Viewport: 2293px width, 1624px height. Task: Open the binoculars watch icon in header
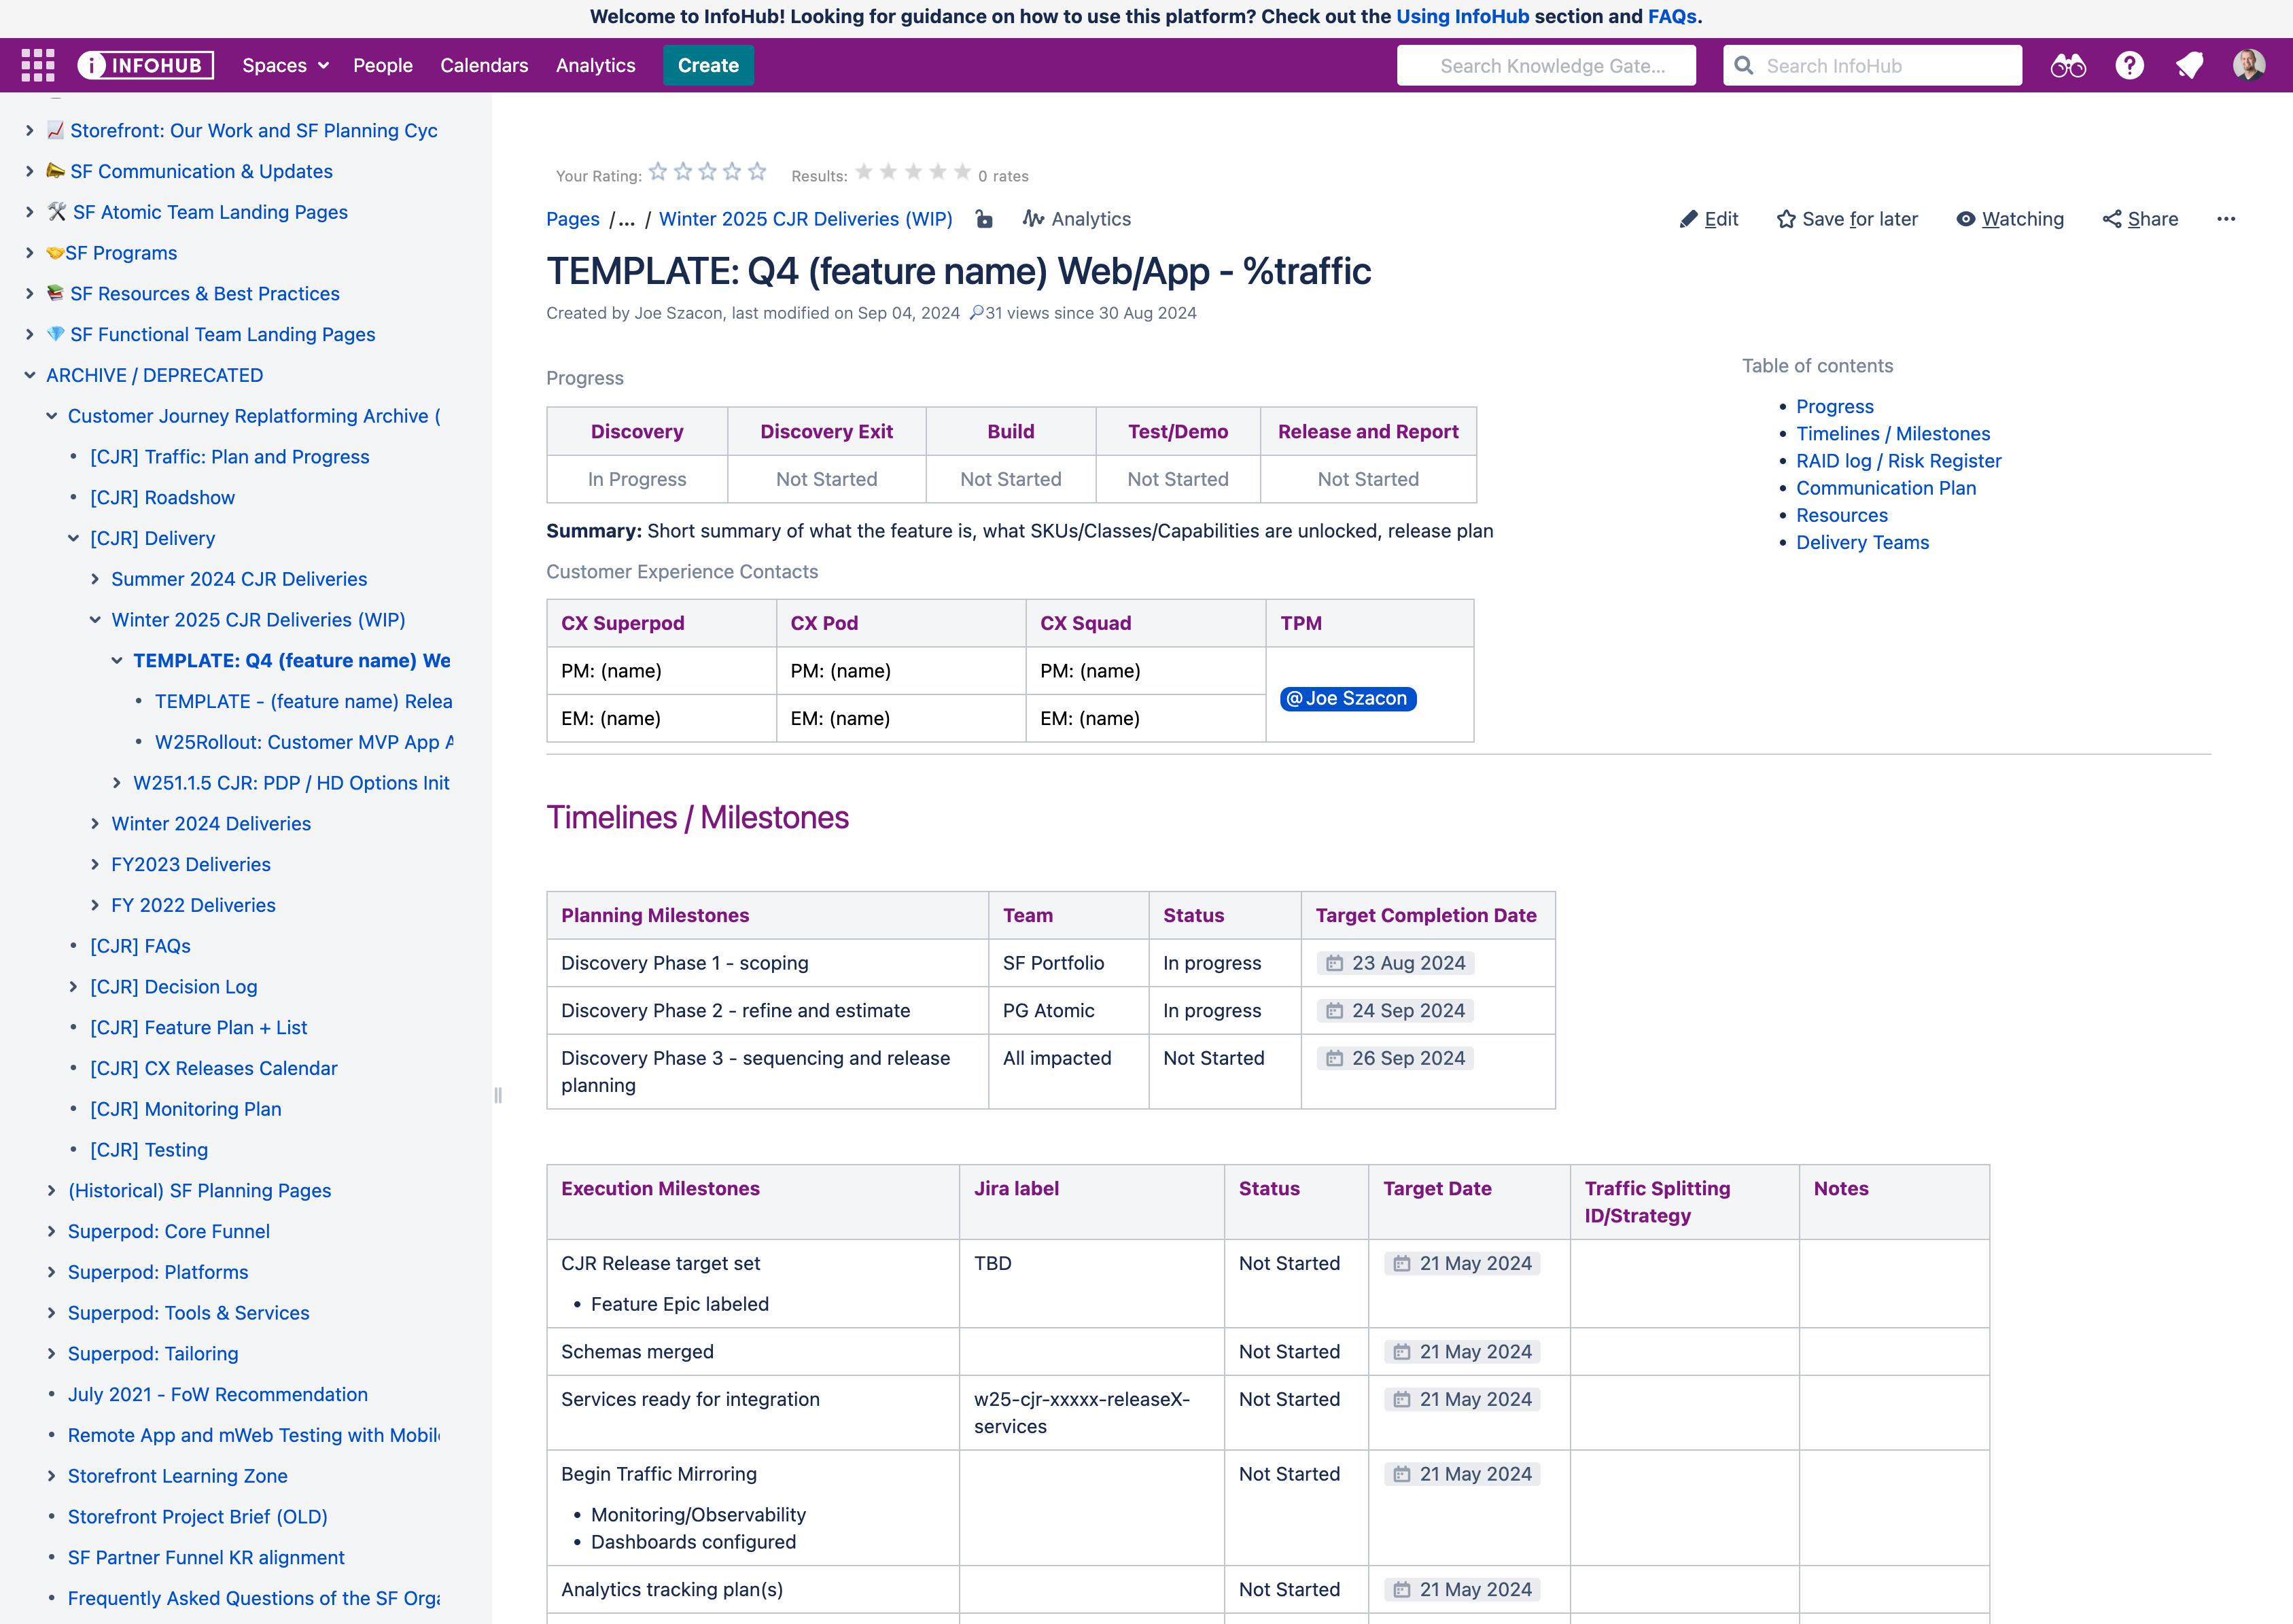click(2068, 65)
